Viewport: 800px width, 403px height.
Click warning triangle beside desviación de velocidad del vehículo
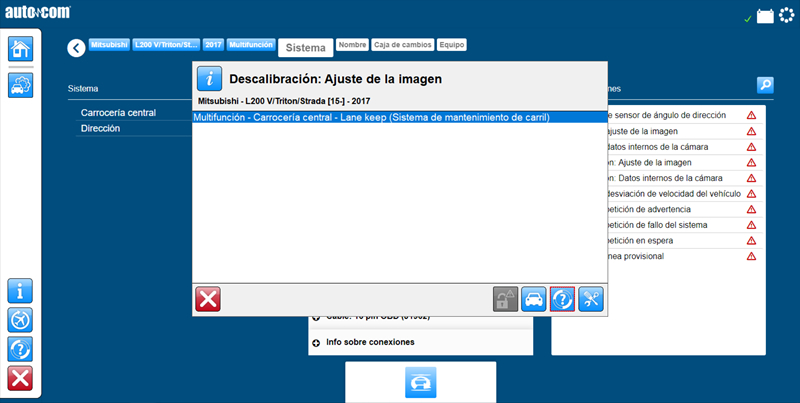pyautogui.click(x=751, y=194)
